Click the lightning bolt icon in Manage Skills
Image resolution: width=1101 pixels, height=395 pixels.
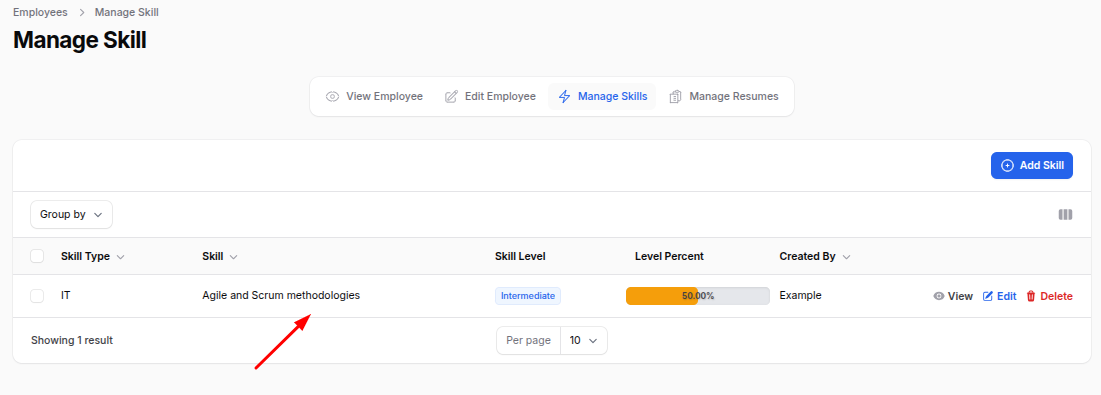click(x=565, y=96)
